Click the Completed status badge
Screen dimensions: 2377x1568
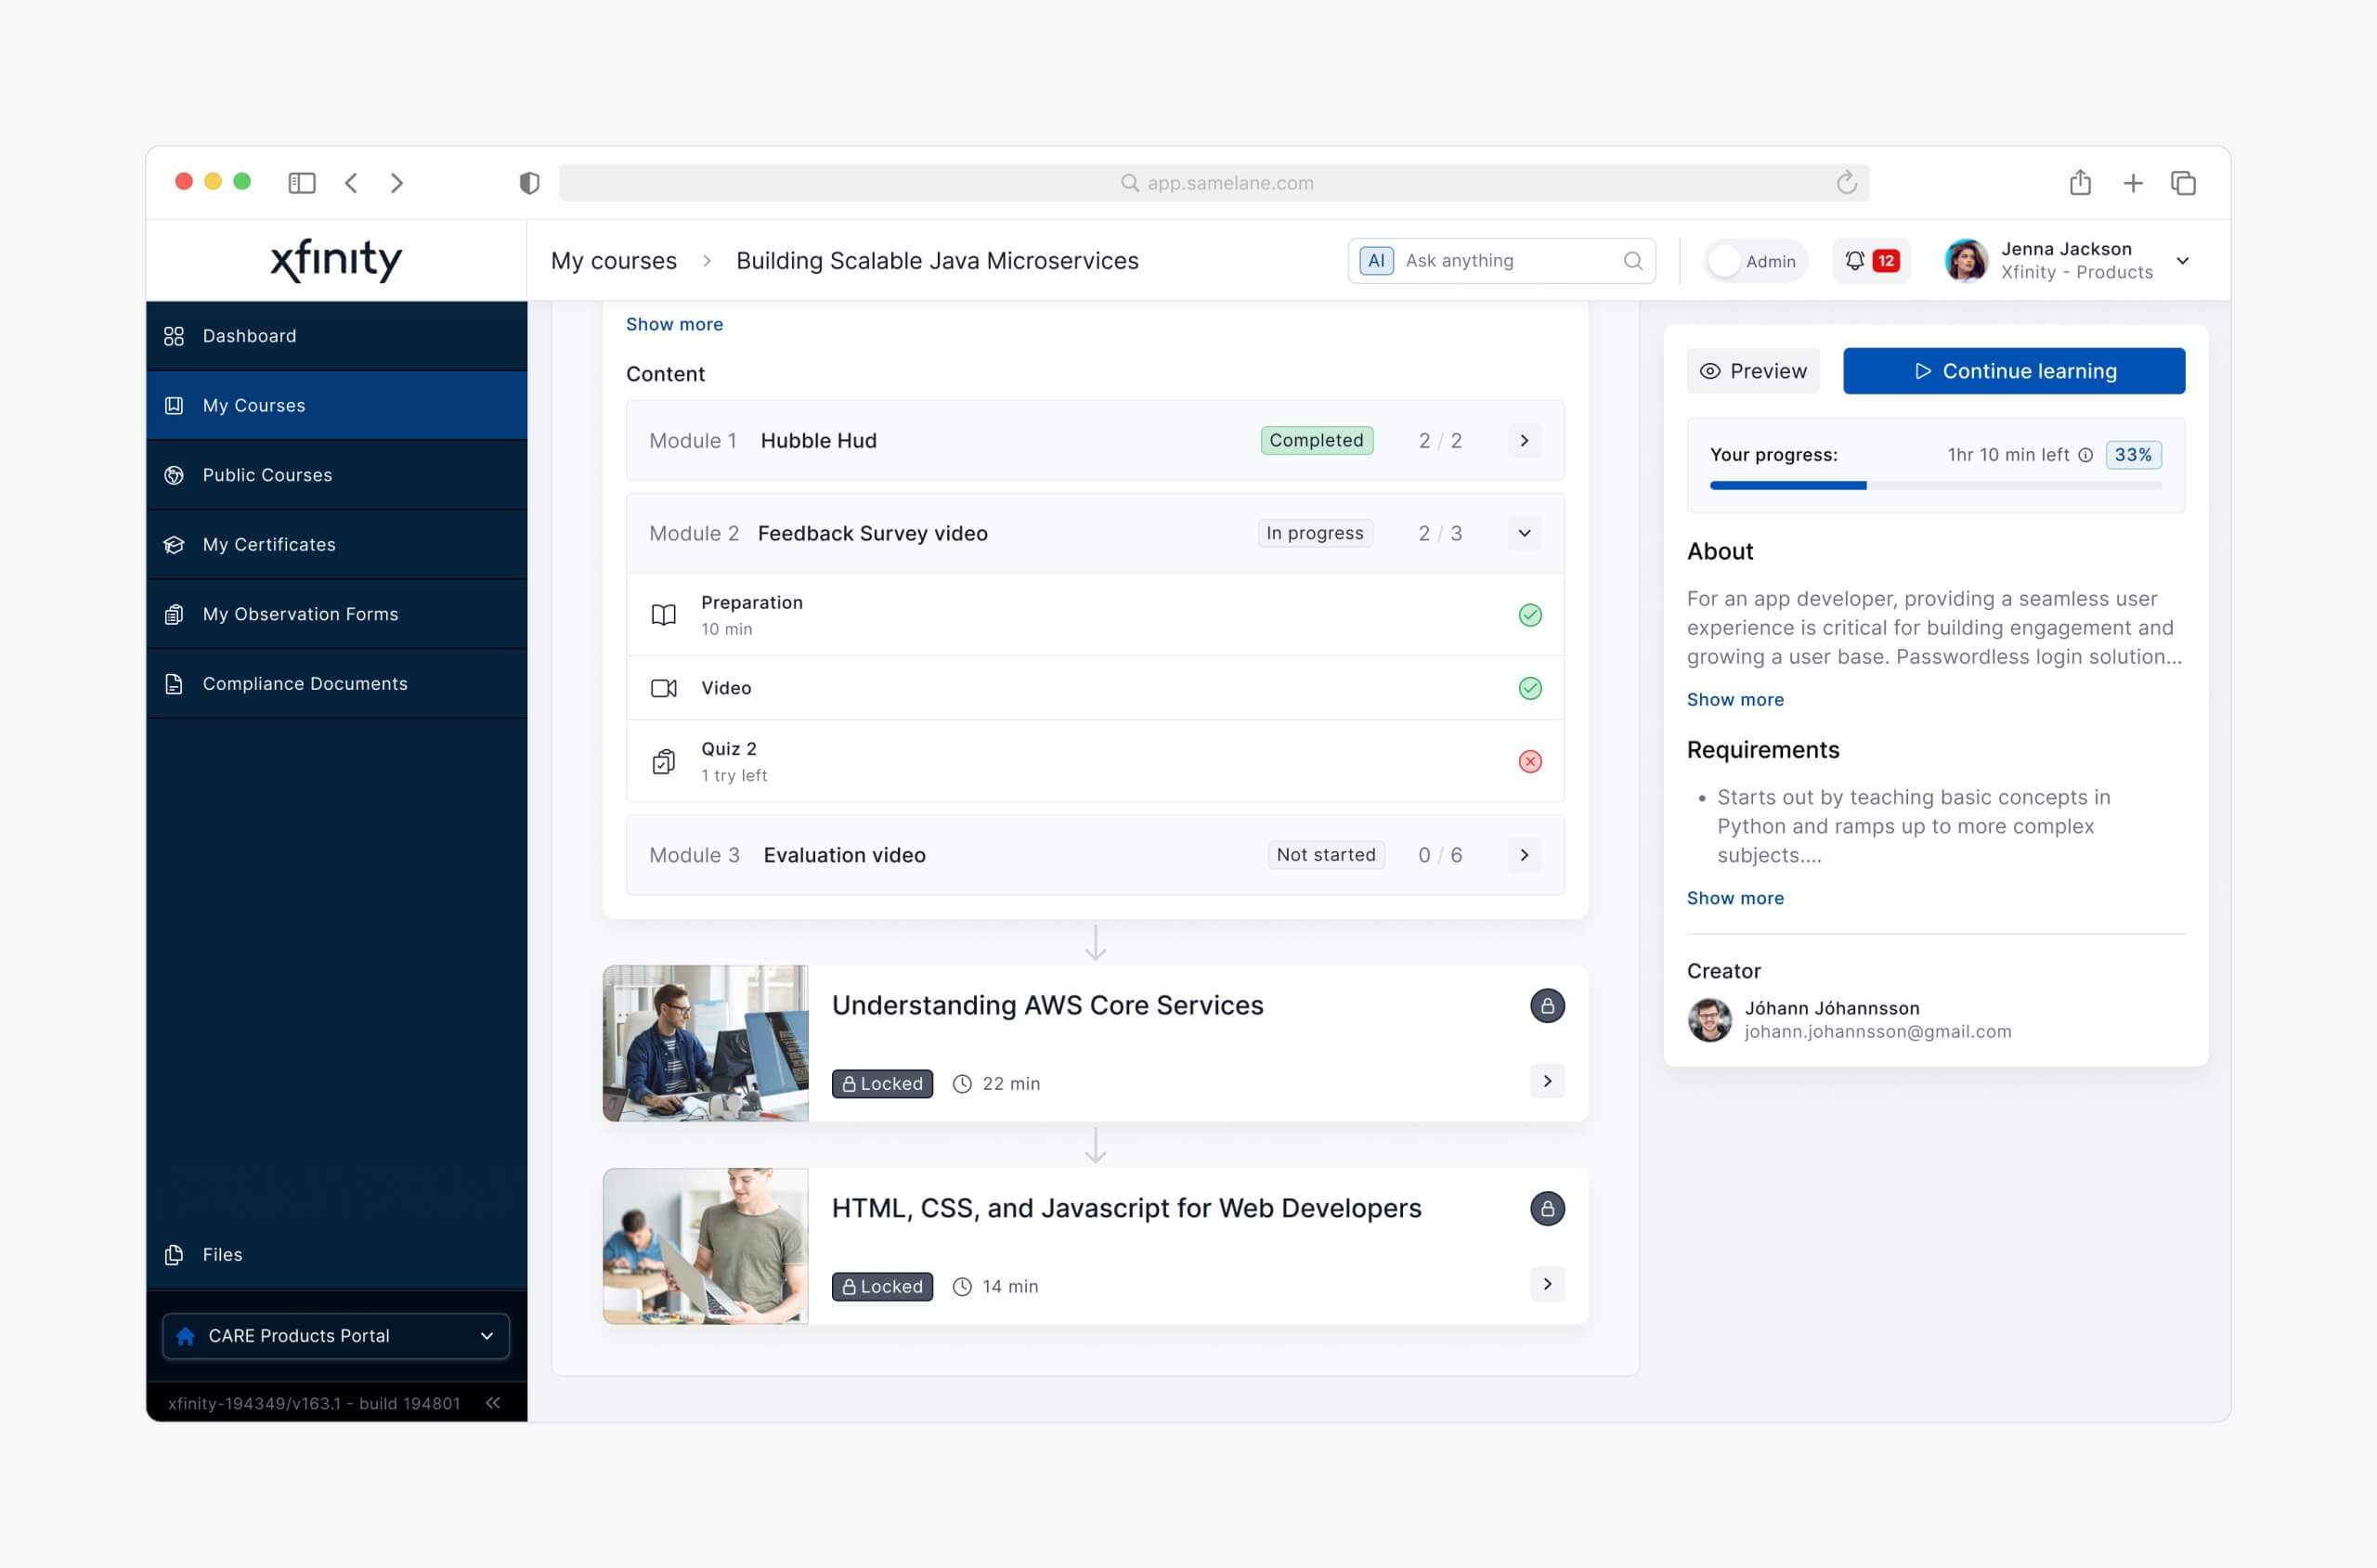1316,441
